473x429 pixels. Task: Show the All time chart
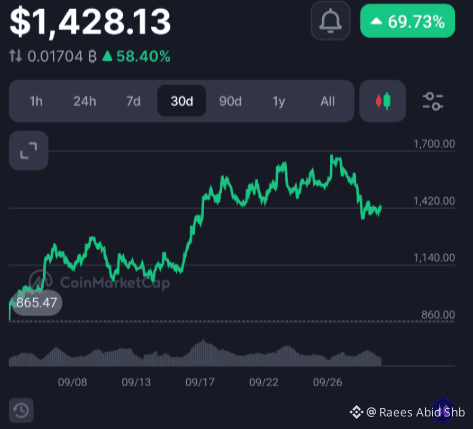(x=327, y=101)
